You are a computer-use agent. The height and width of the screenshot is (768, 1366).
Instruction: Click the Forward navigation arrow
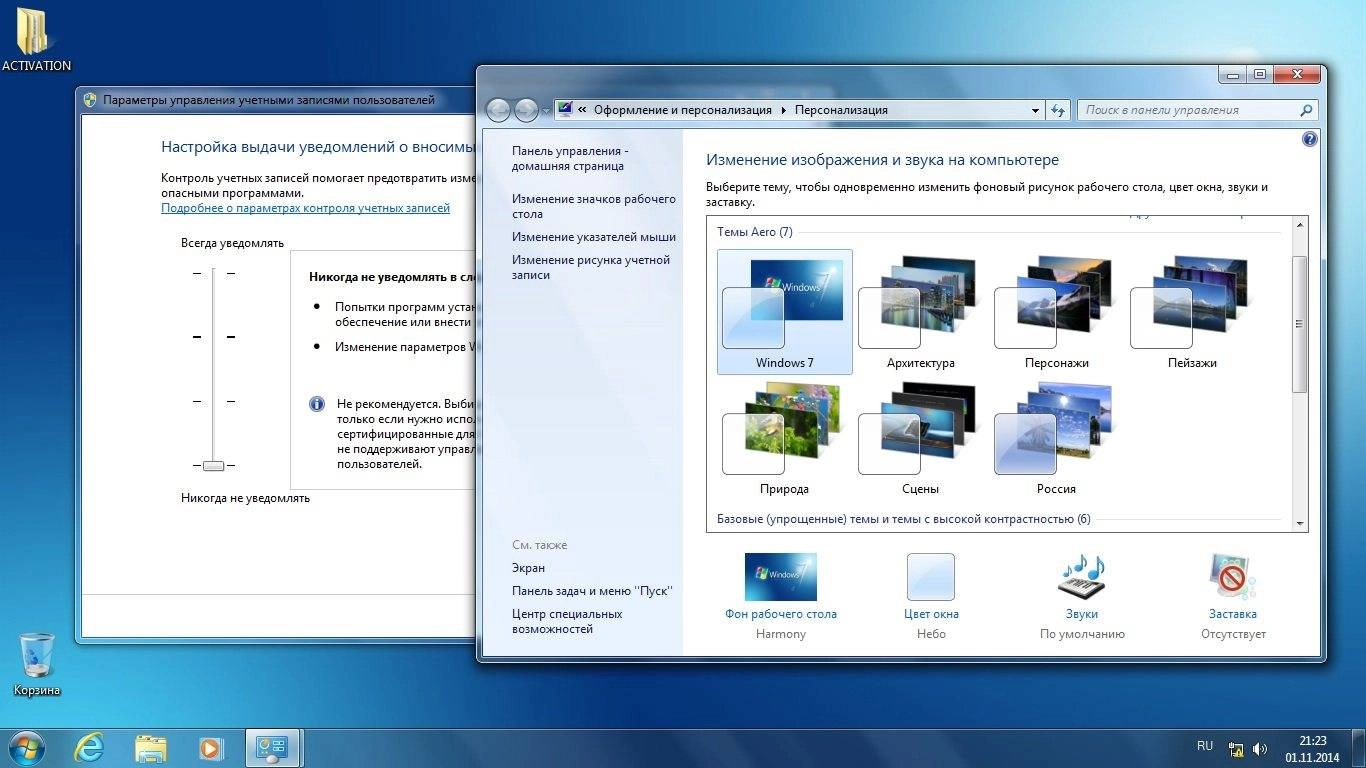(x=526, y=110)
